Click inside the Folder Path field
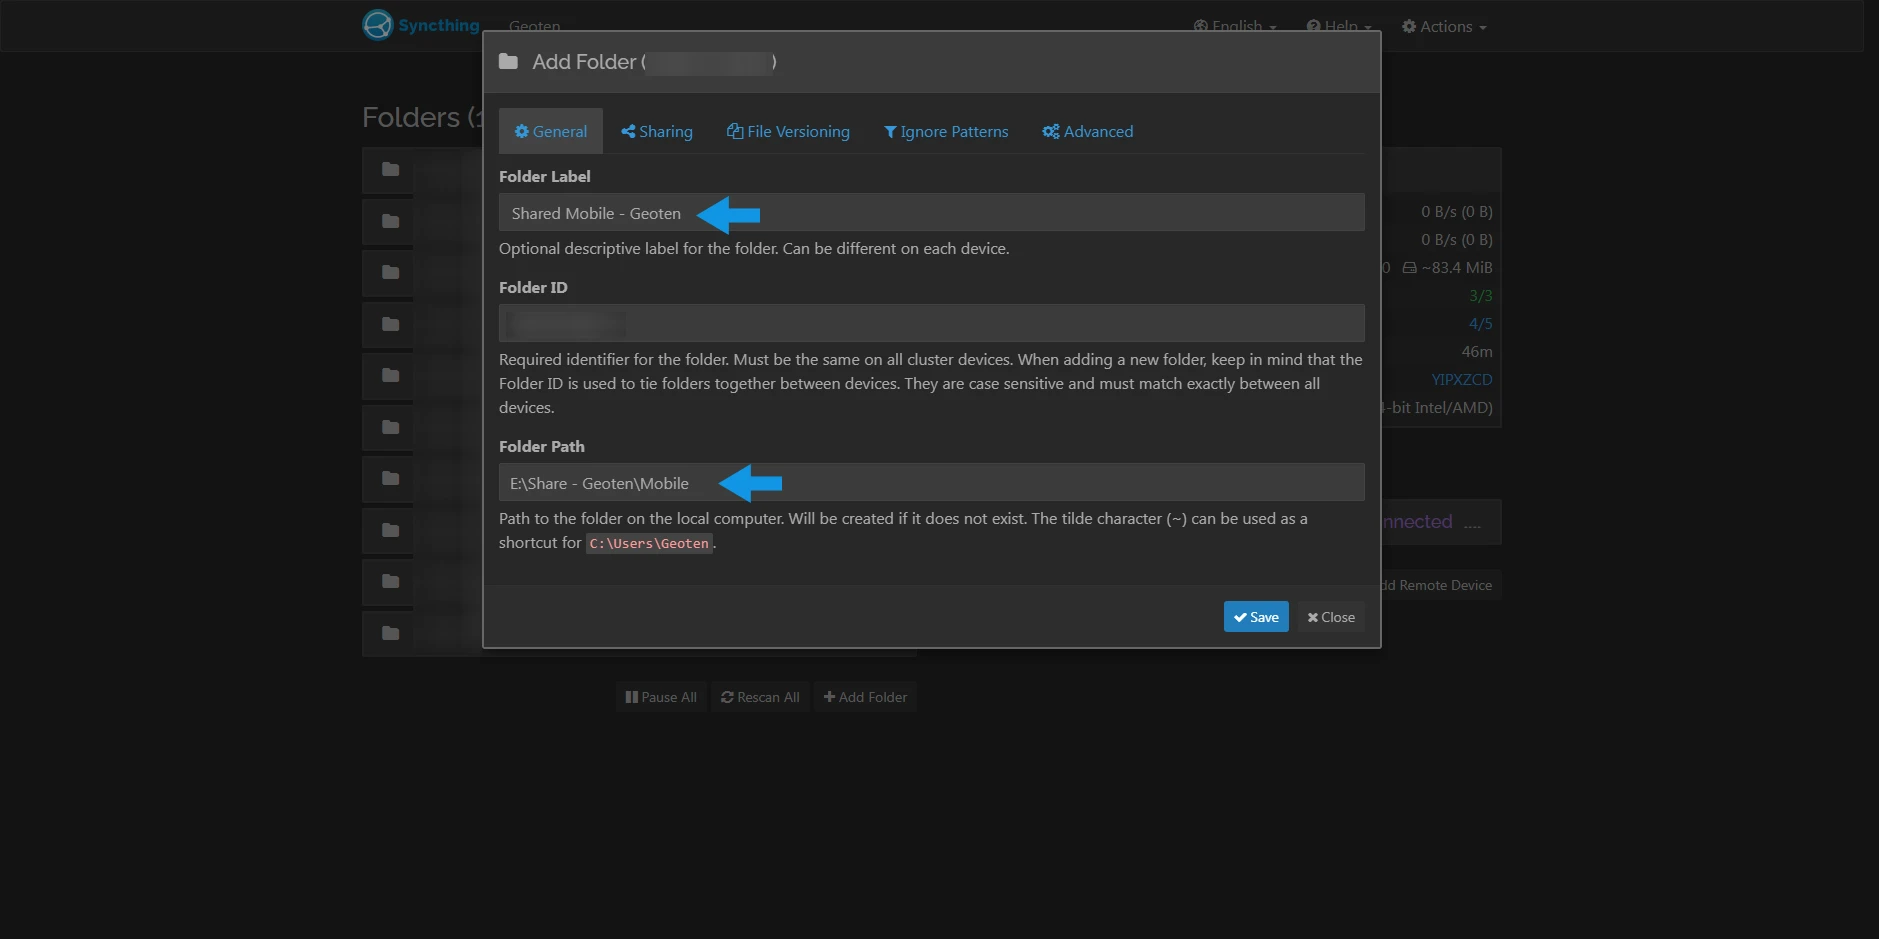The height and width of the screenshot is (939, 1879). click(x=930, y=482)
